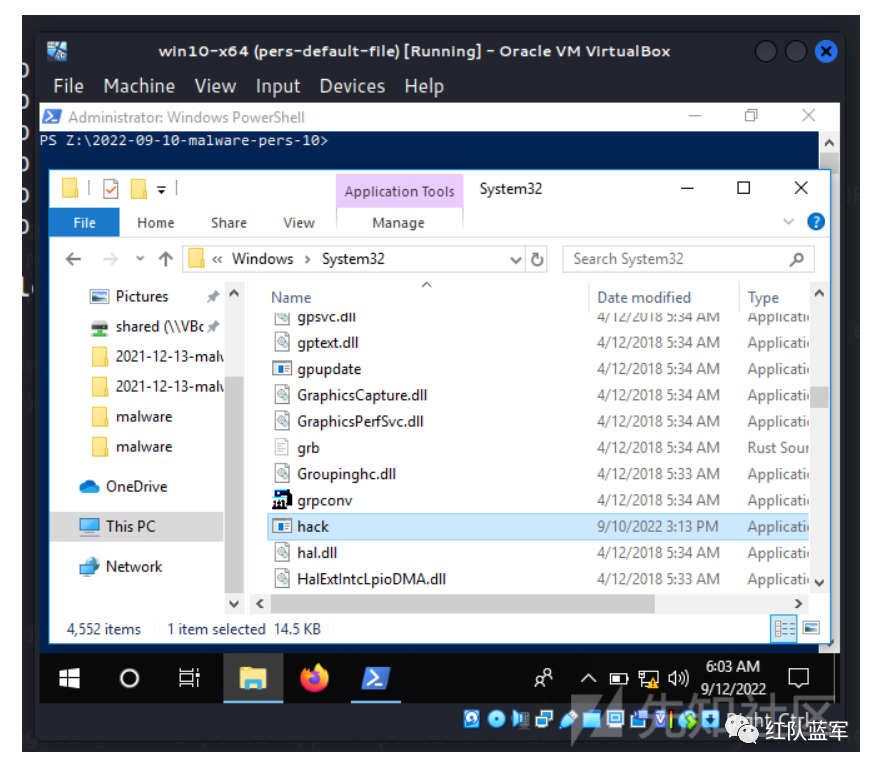Screen dimensions: 878x770
Task: Select GraphicsCapture.dll in the list
Action: coord(538,395)
